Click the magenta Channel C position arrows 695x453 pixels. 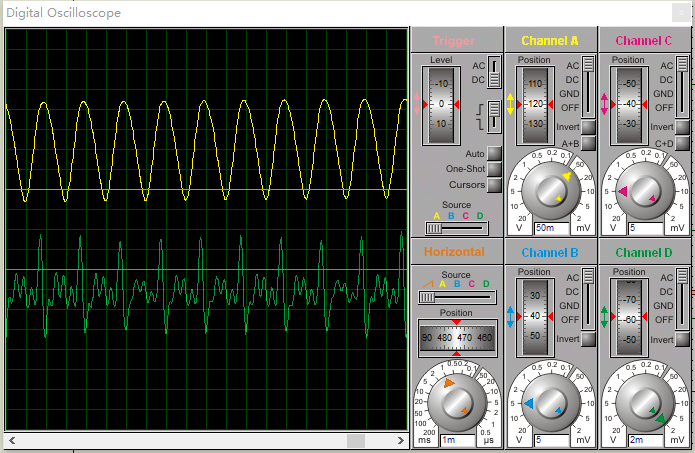point(604,105)
